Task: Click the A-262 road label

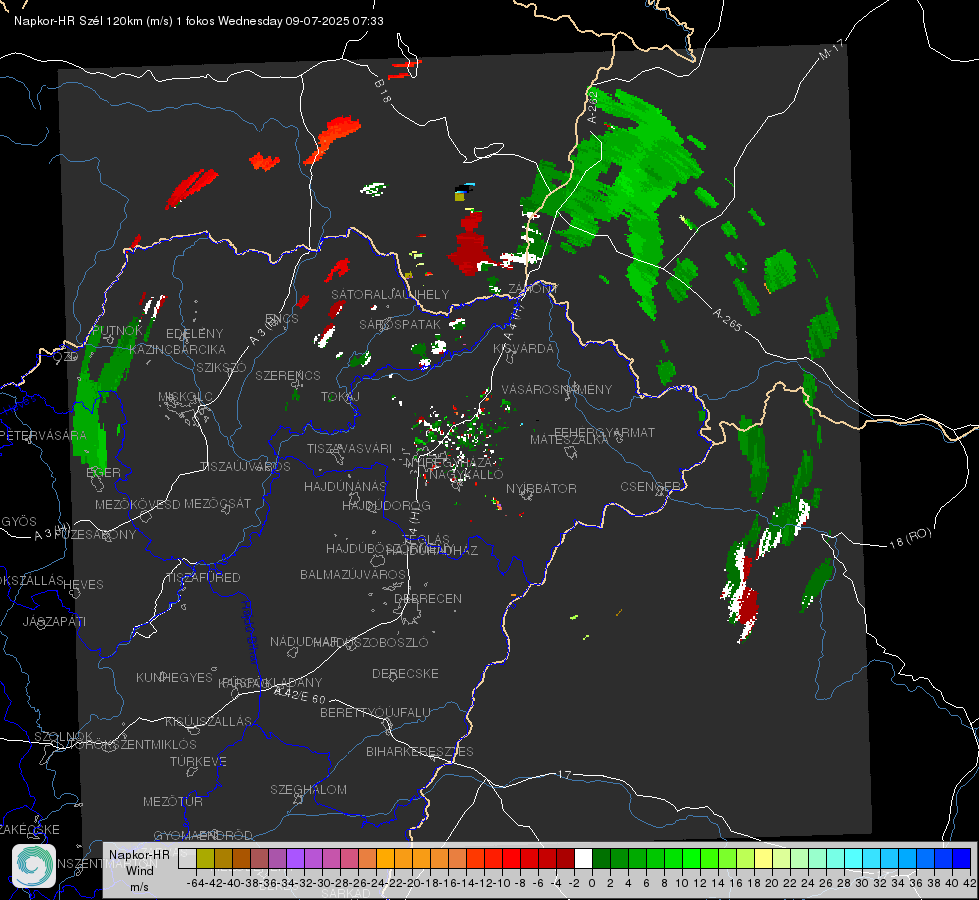Action: (x=593, y=107)
